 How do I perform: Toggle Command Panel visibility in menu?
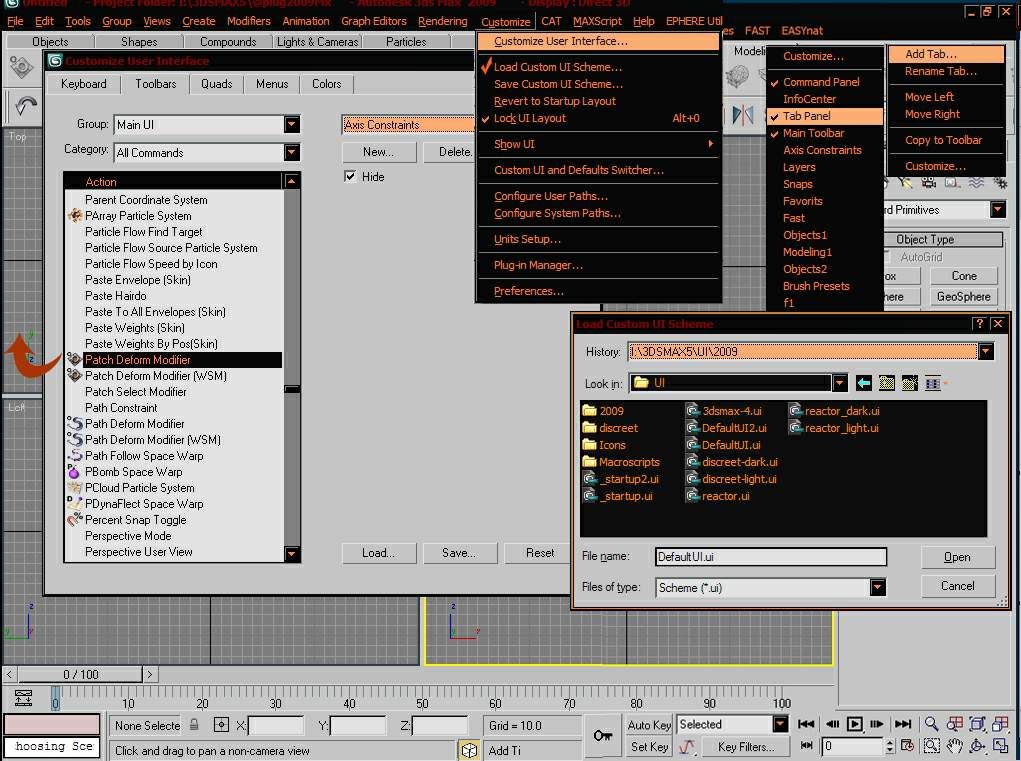824,82
